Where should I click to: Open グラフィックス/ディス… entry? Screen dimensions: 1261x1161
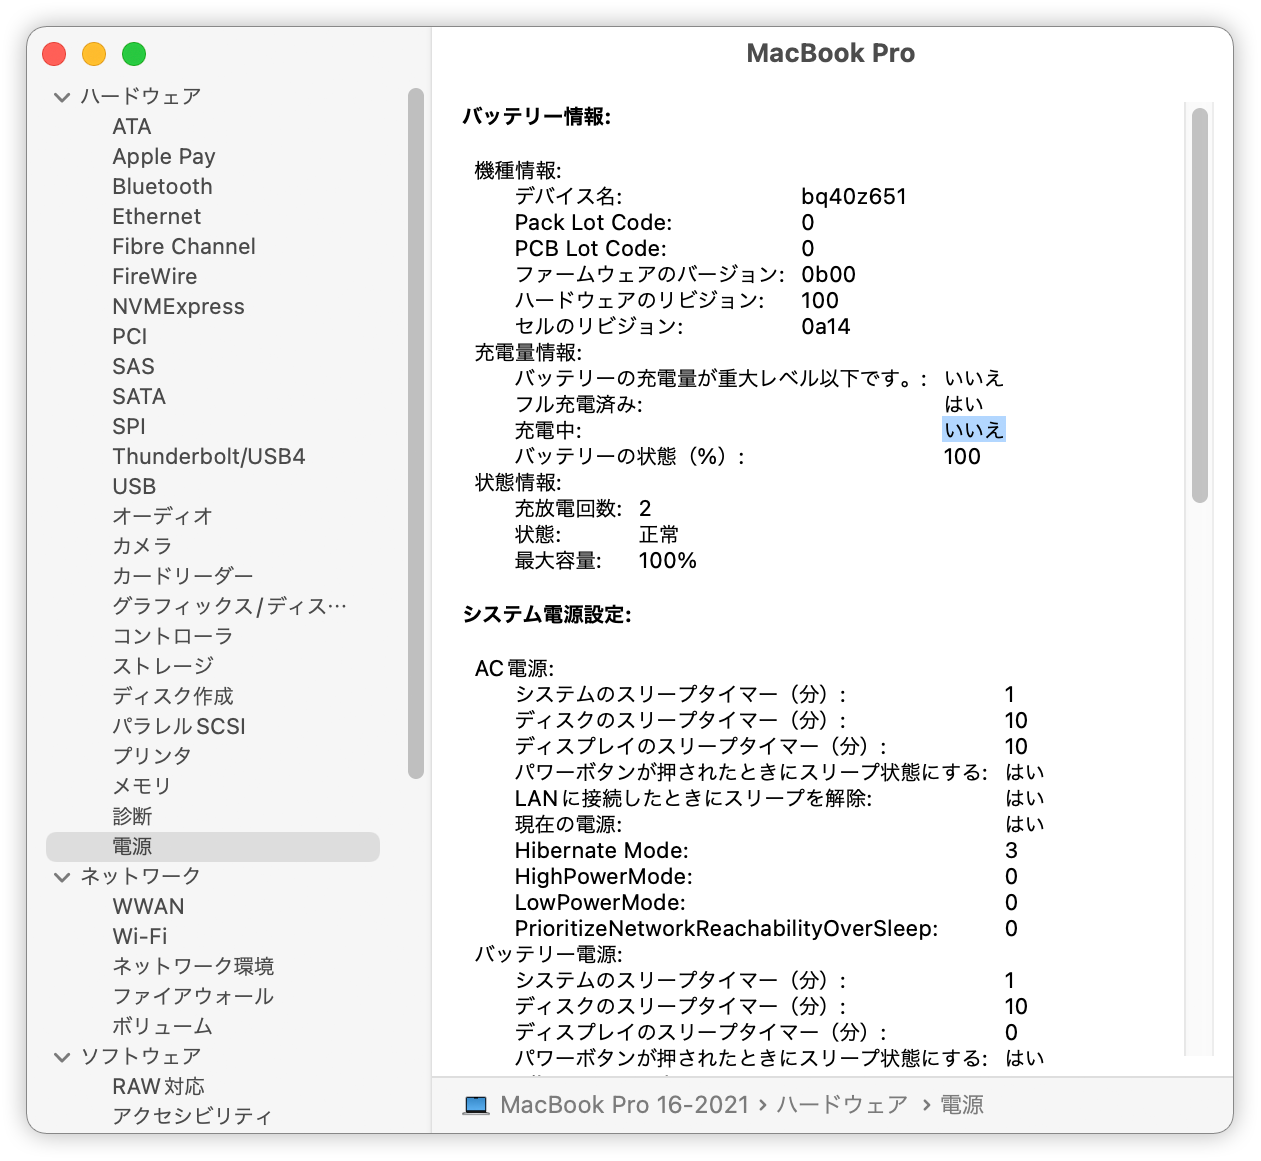pos(230,607)
